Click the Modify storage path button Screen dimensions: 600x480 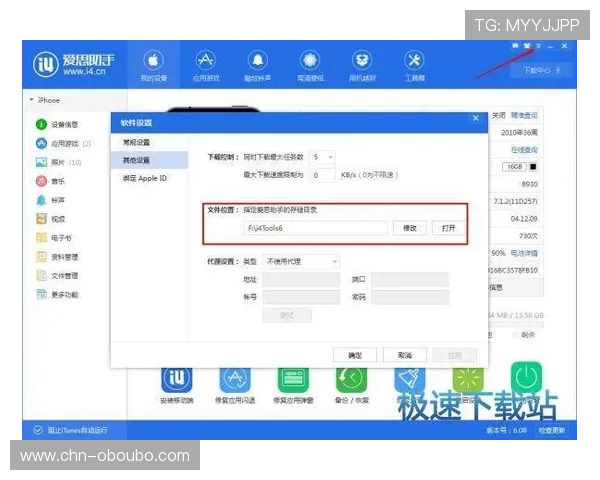pos(409,228)
